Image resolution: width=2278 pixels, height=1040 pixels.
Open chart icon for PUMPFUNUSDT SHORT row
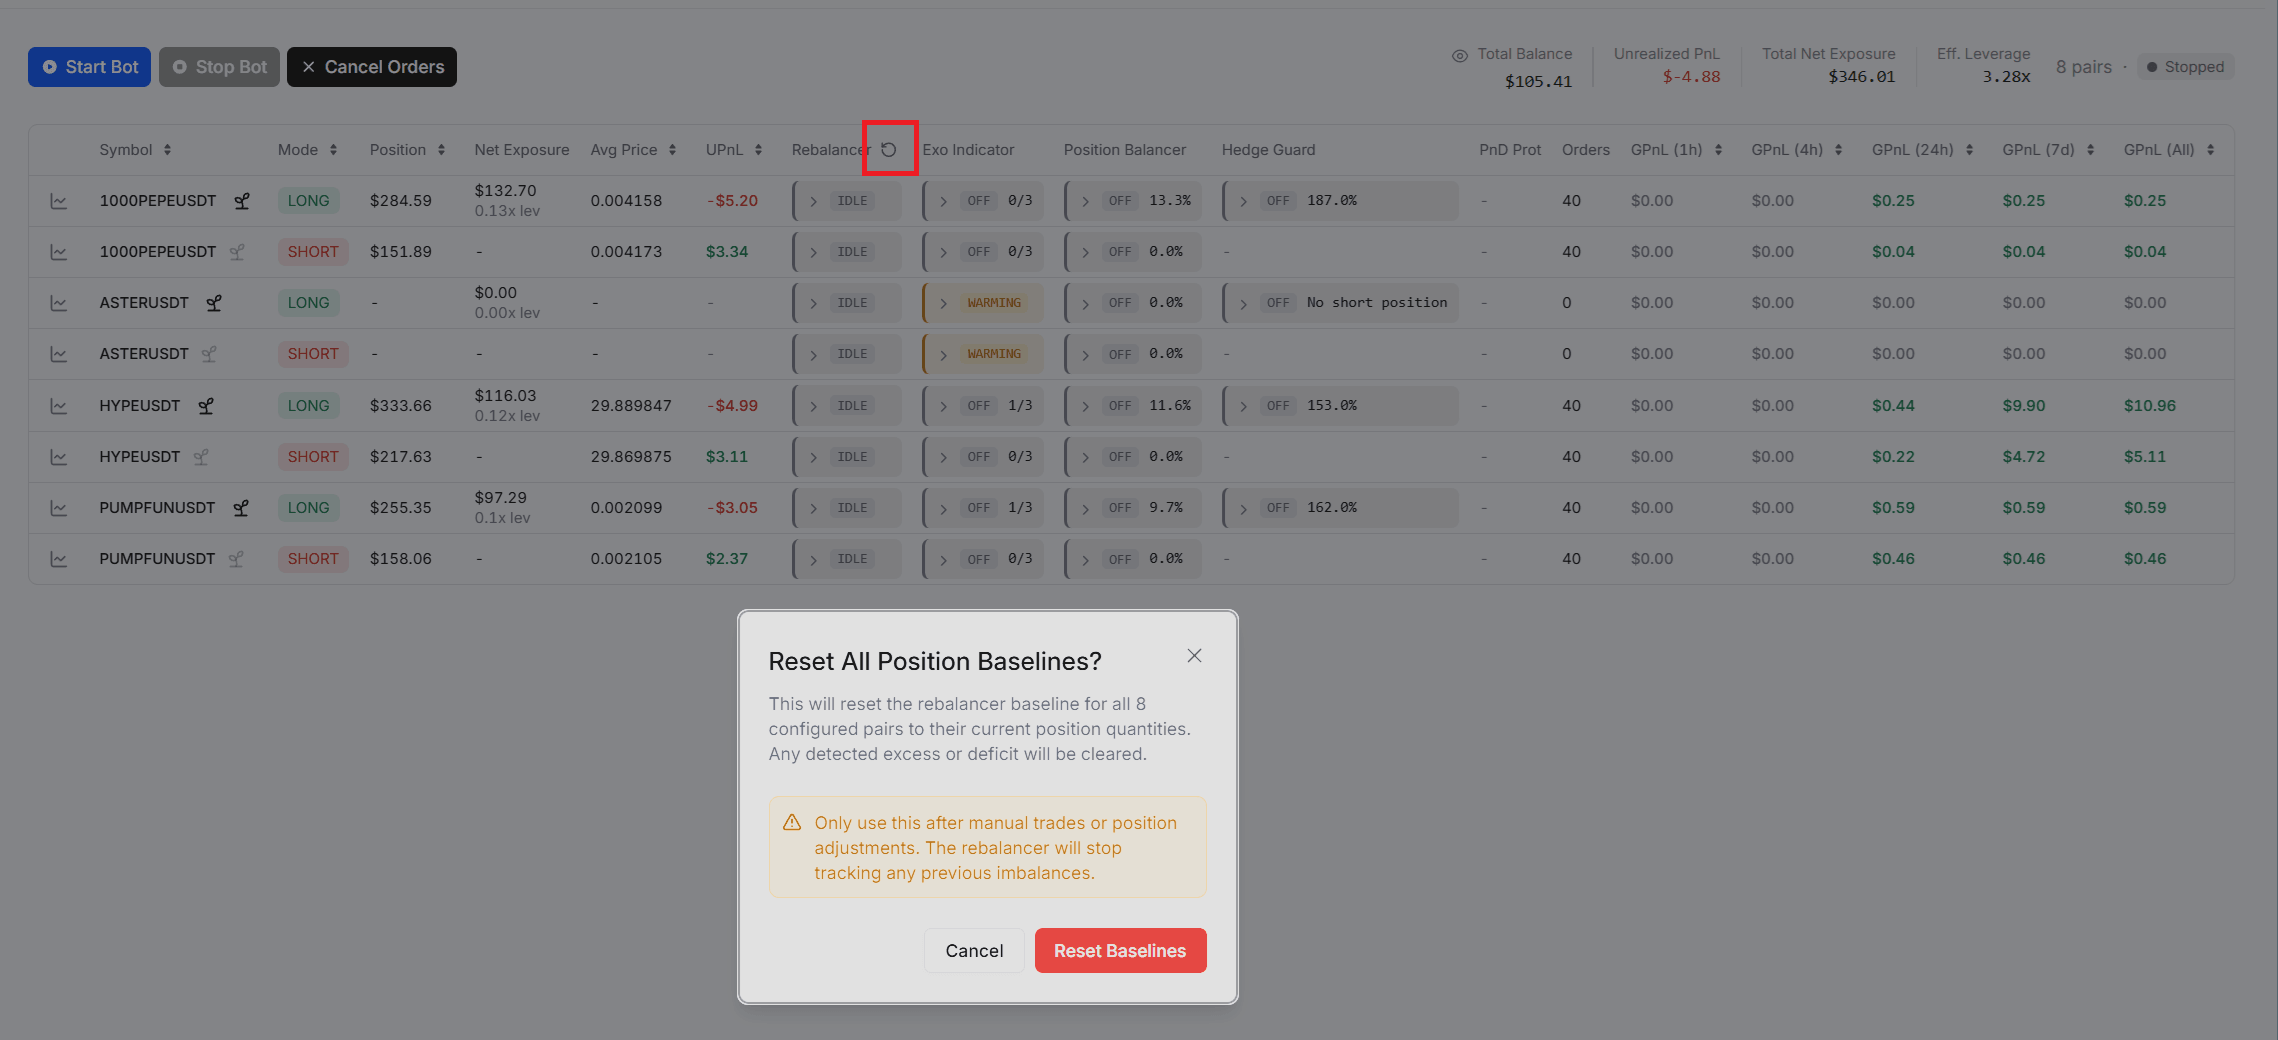tap(59, 559)
